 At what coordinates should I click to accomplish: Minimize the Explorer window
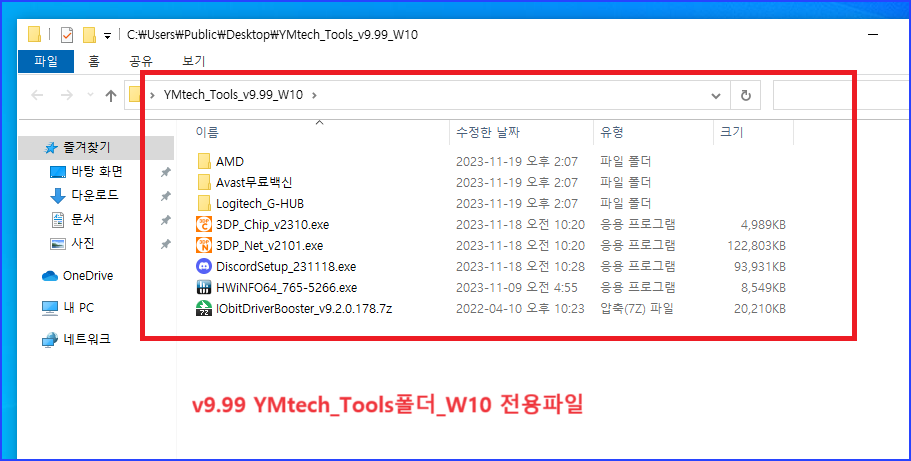[x=872, y=35]
